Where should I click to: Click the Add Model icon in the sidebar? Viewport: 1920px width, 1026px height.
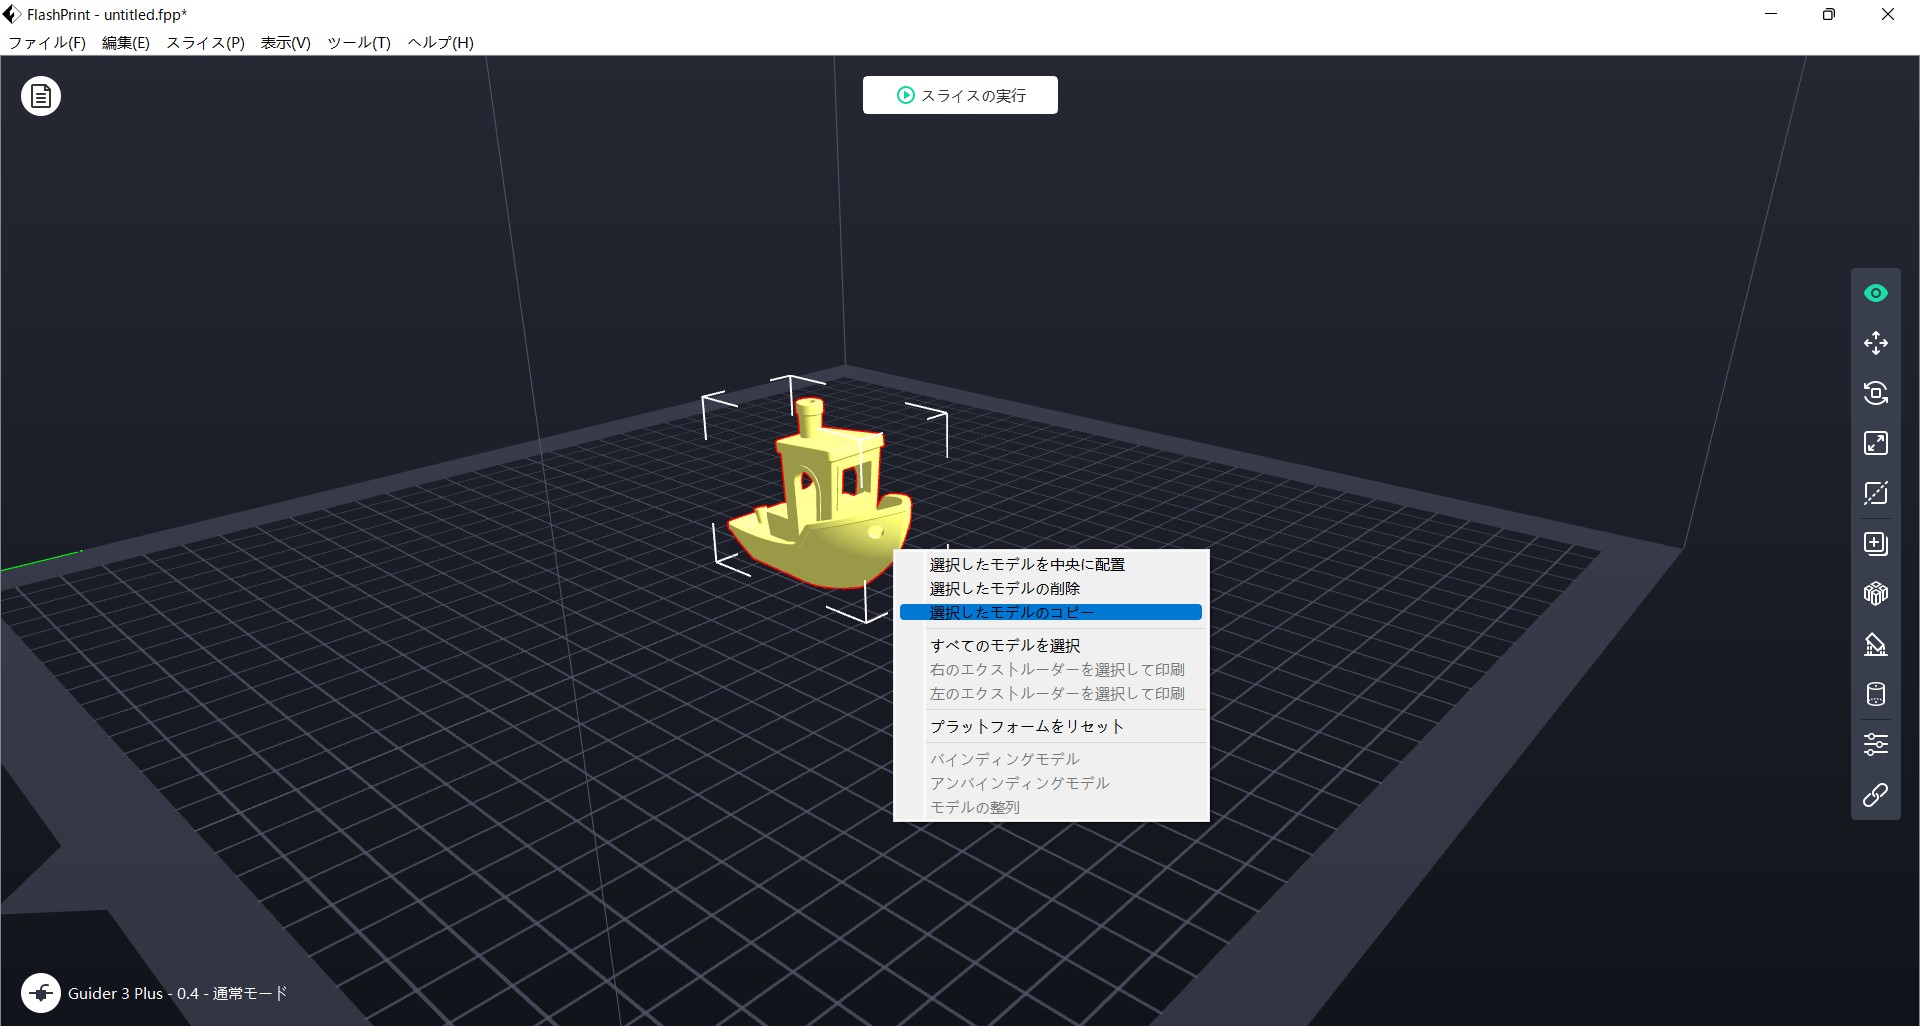(1876, 544)
